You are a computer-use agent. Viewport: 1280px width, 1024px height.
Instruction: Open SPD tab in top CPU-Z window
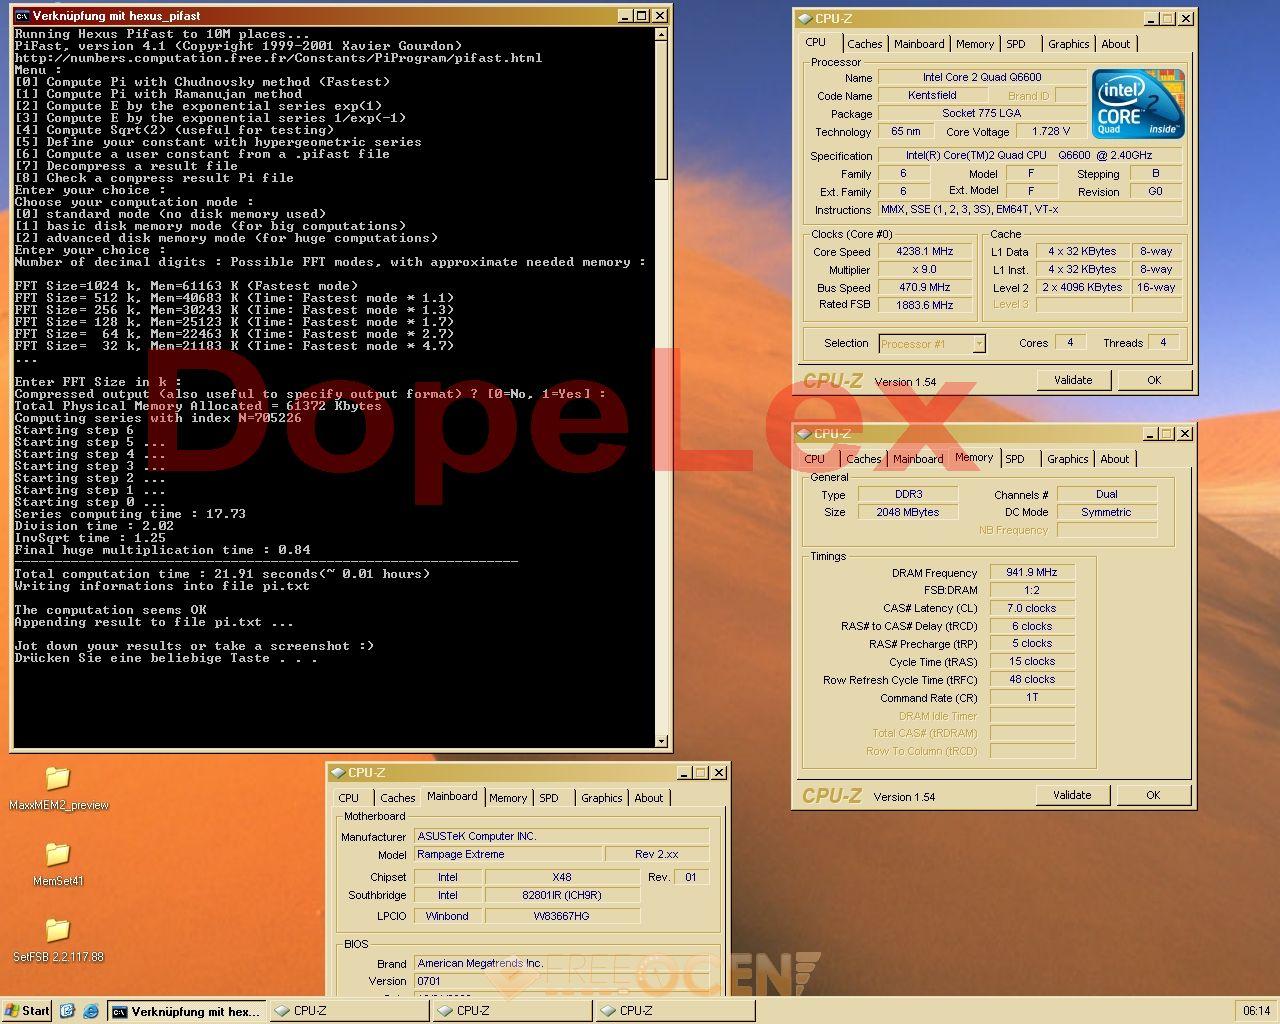tap(1016, 44)
